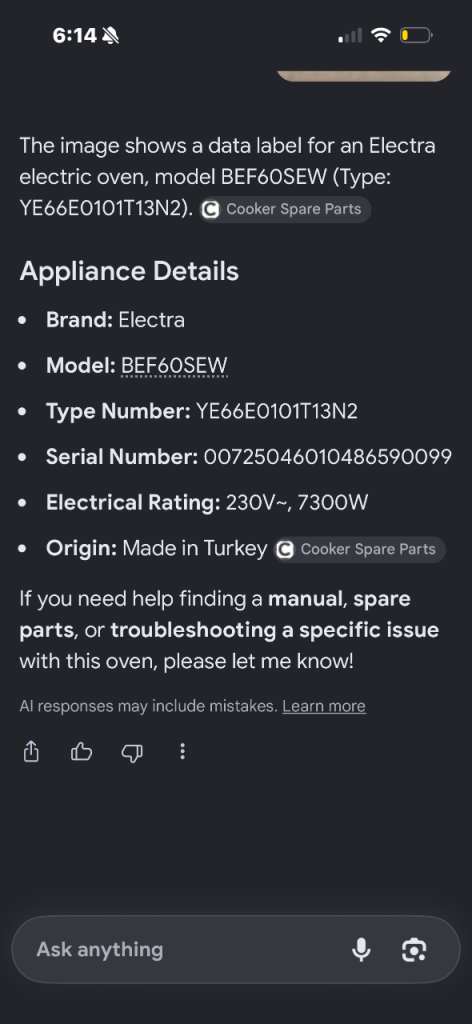Tap the microphone voice input icon
Viewport: 472px width, 1024px height.
pos(361,950)
